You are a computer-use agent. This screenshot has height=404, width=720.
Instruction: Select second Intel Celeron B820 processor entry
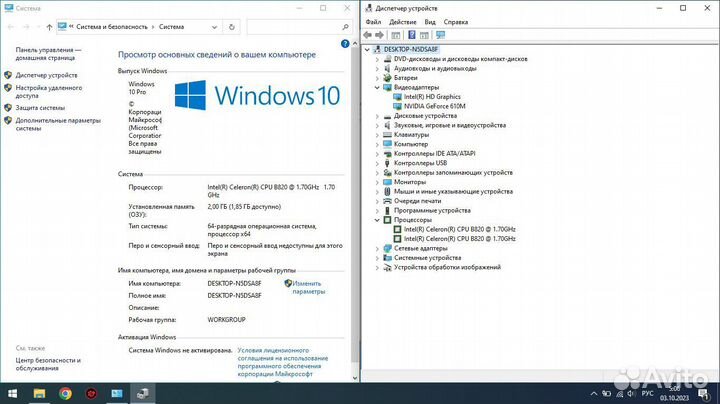tap(460, 239)
